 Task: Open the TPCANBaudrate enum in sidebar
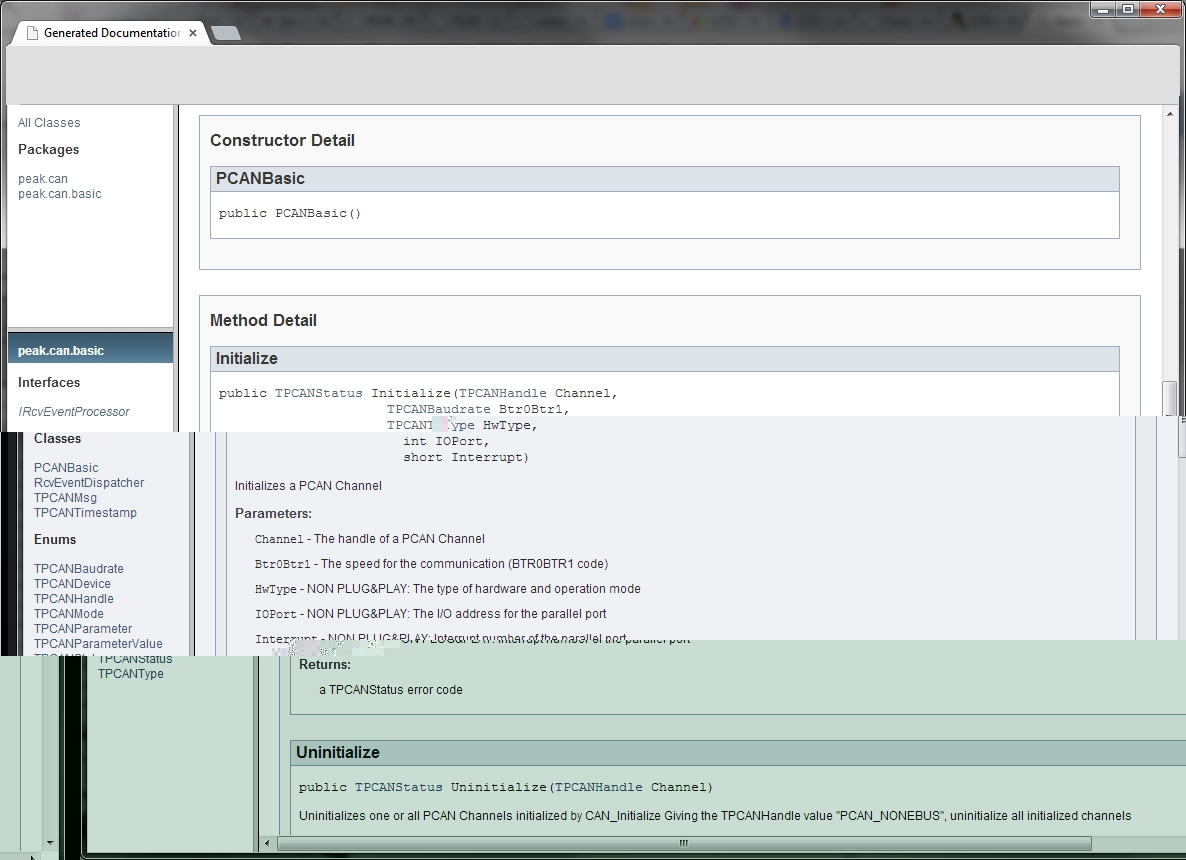pos(79,569)
